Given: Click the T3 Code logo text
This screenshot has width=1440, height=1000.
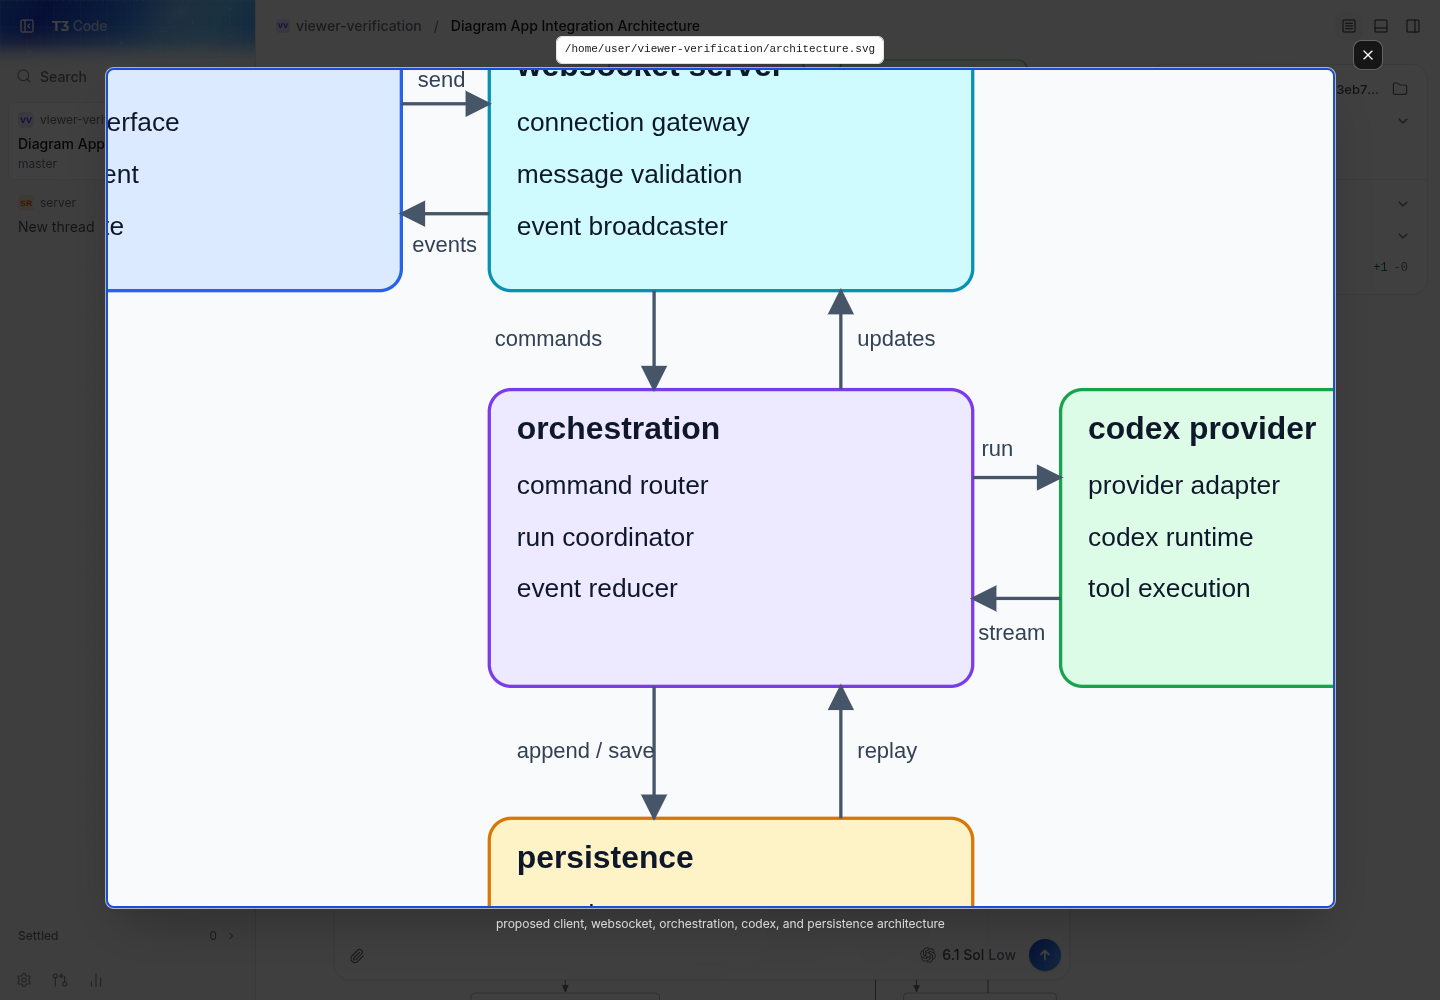Looking at the screenshot, I should pyautogui.click(x=79, y=26).
